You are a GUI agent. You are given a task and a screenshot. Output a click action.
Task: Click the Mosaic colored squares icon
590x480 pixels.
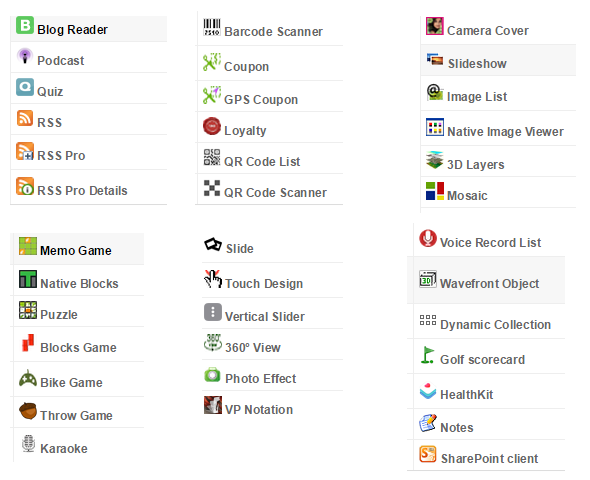435,191
